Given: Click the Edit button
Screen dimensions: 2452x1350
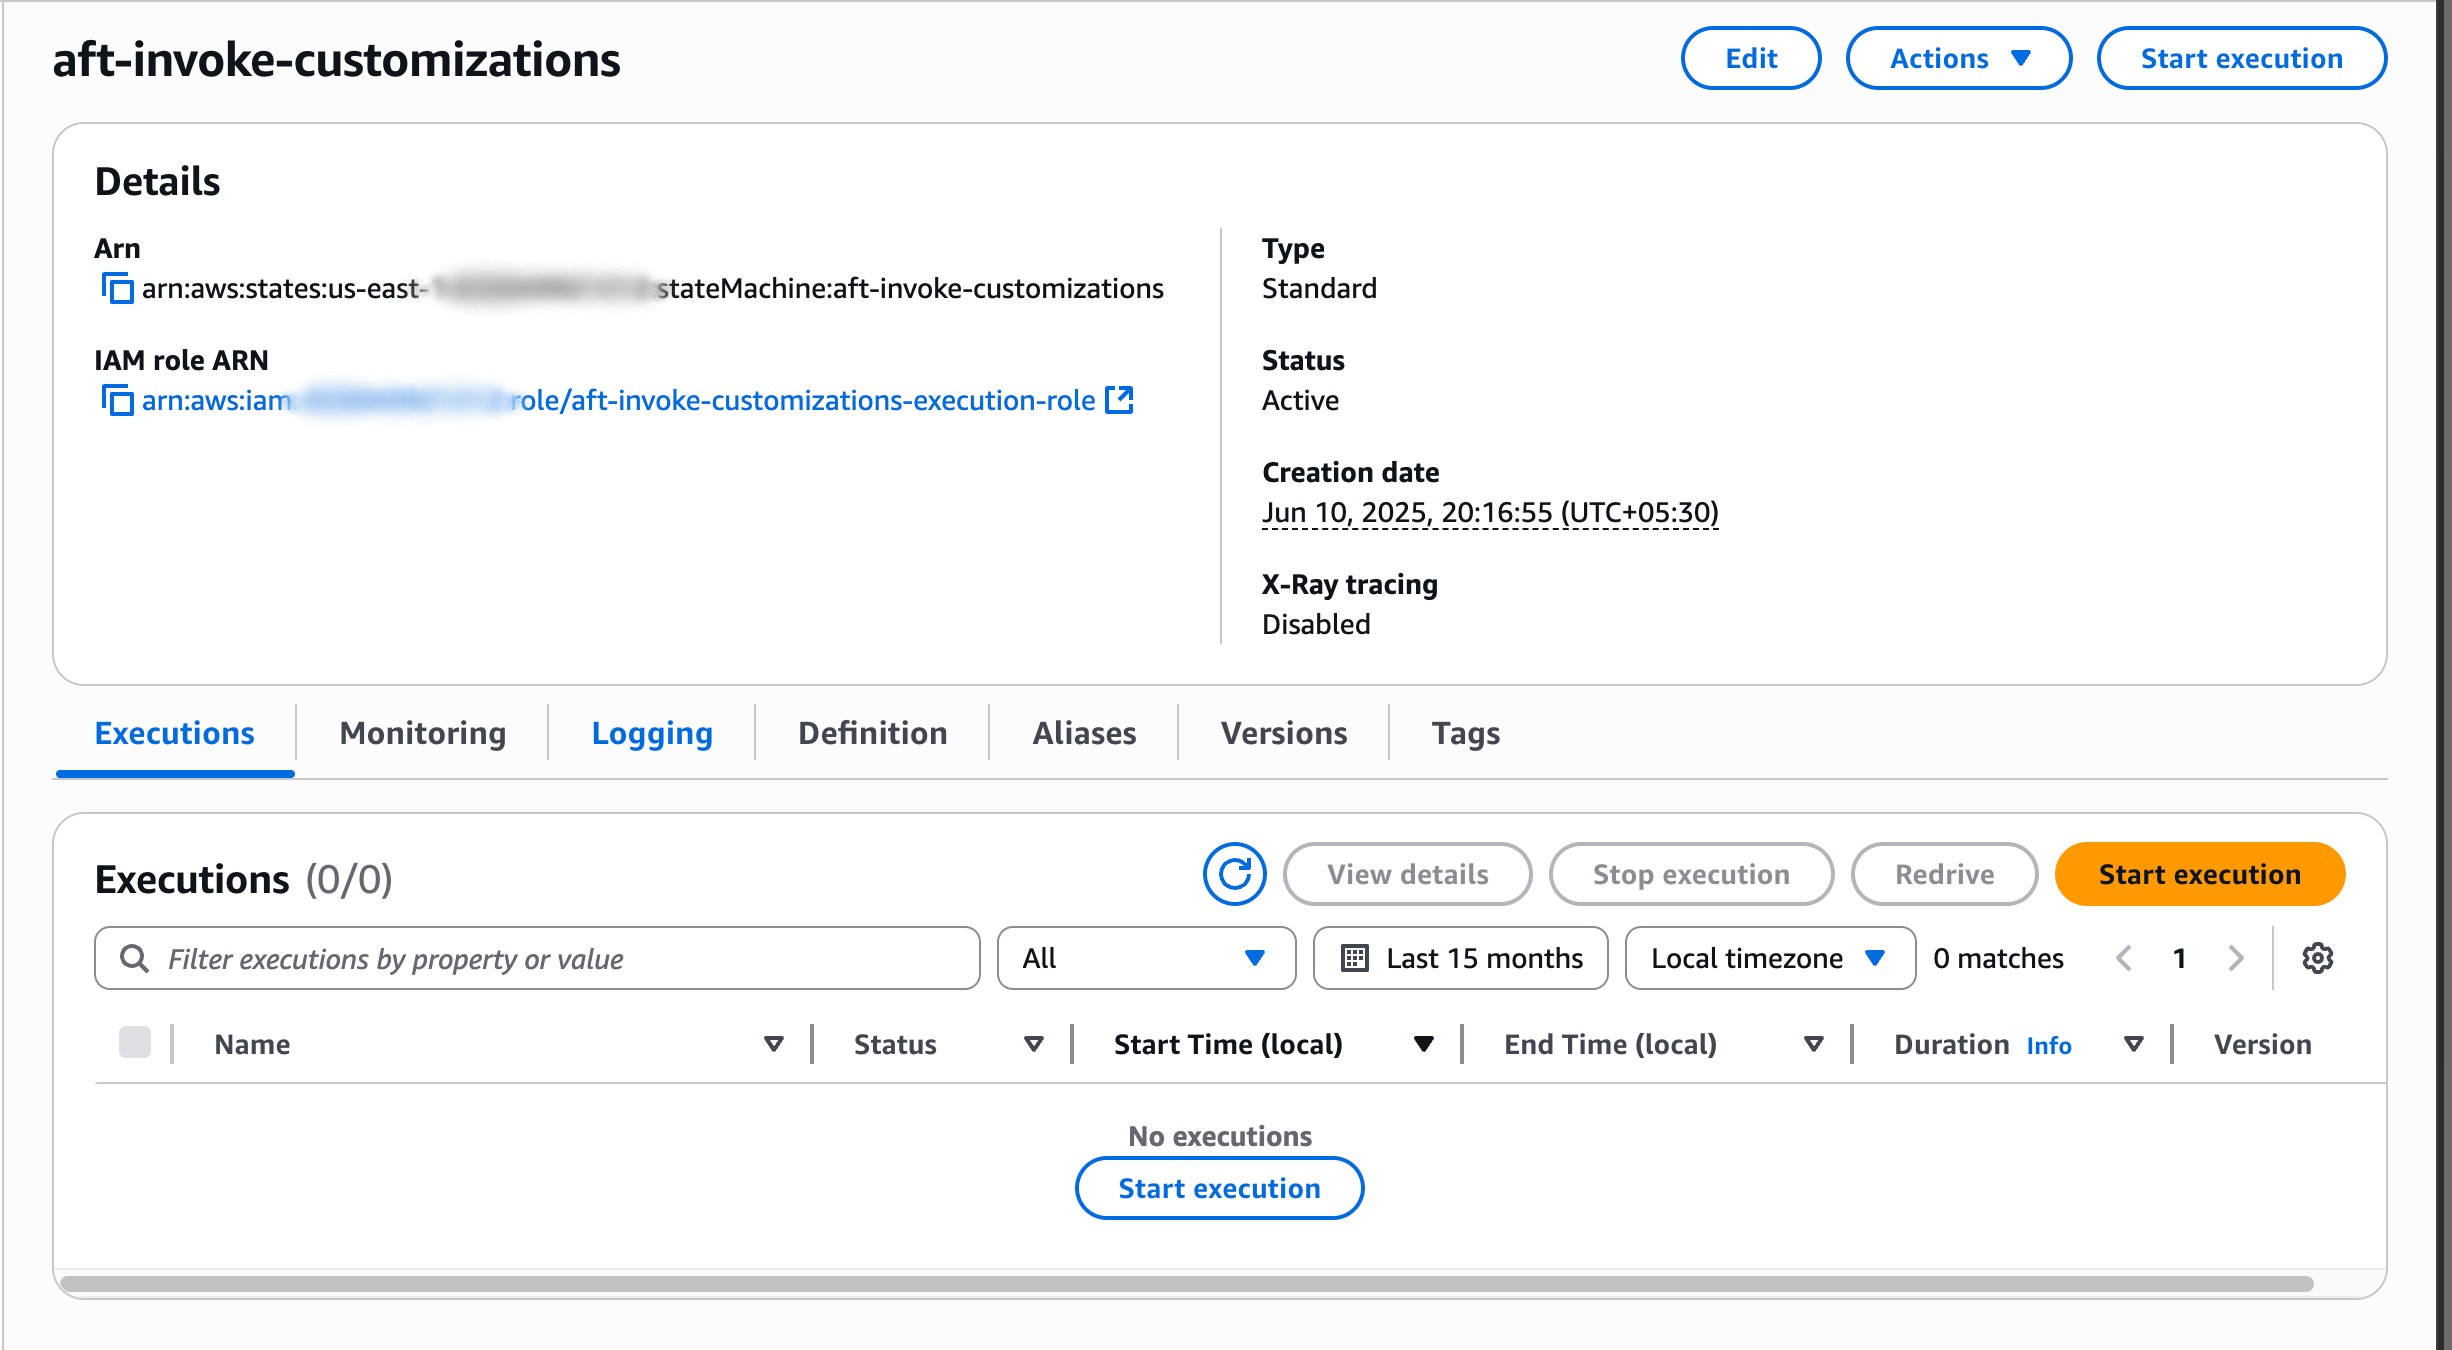Looking at the screenshot, I should coord(1751,58).
